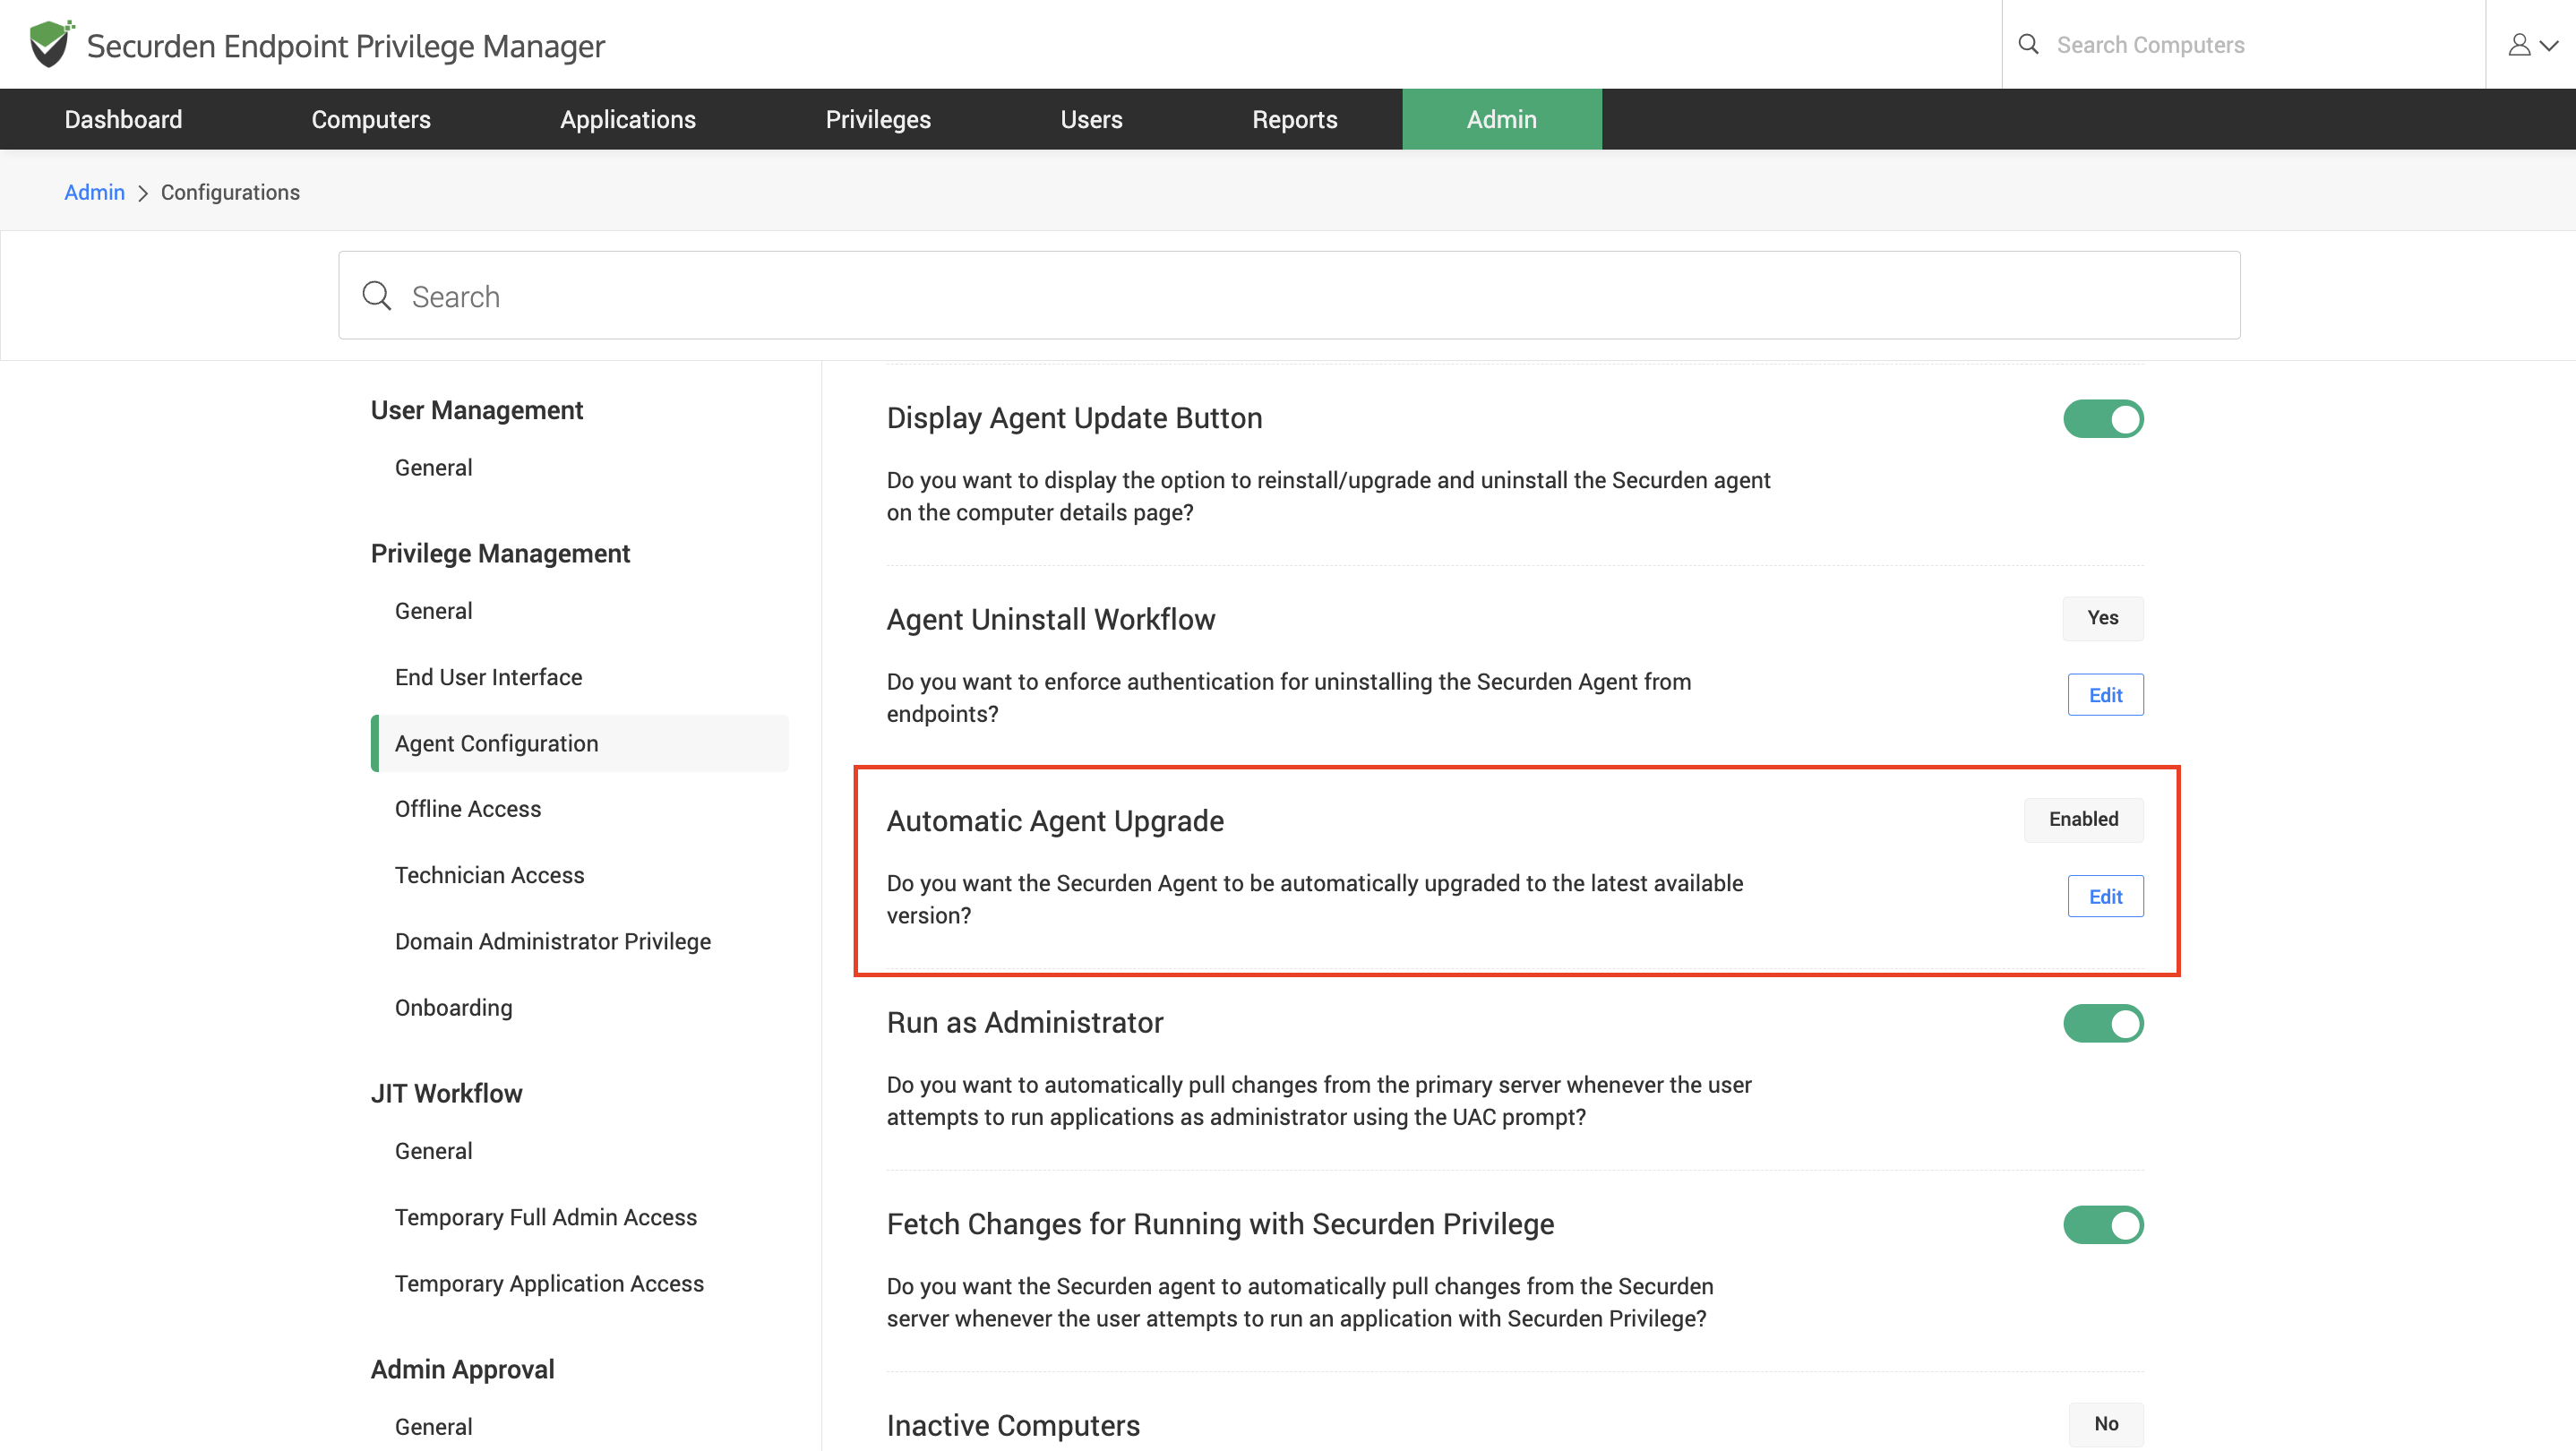This screenshot has height=1451, width=2576.
Task: Select Temporary Full Admin Access
Action: [x=545, y=1217]
